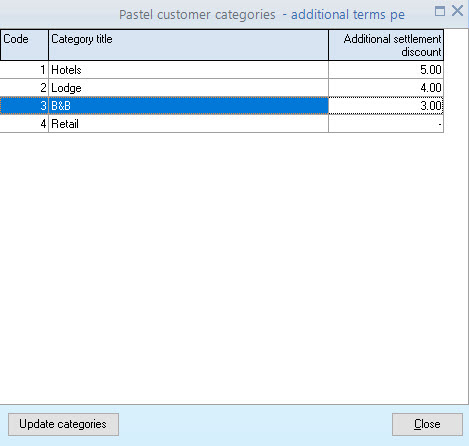Click the highlighted B&B category cell
469x446 pixels.
click(x=188, y=106)
